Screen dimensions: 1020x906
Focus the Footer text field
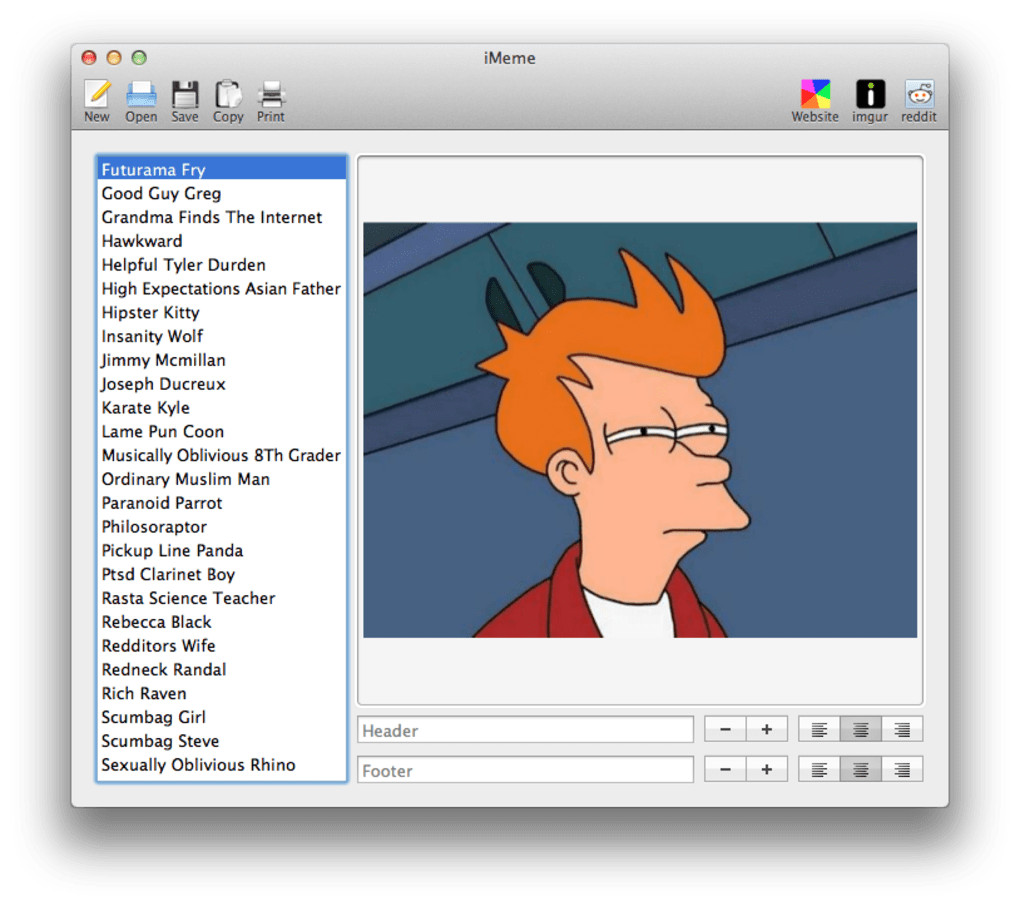tap(526, 769)
